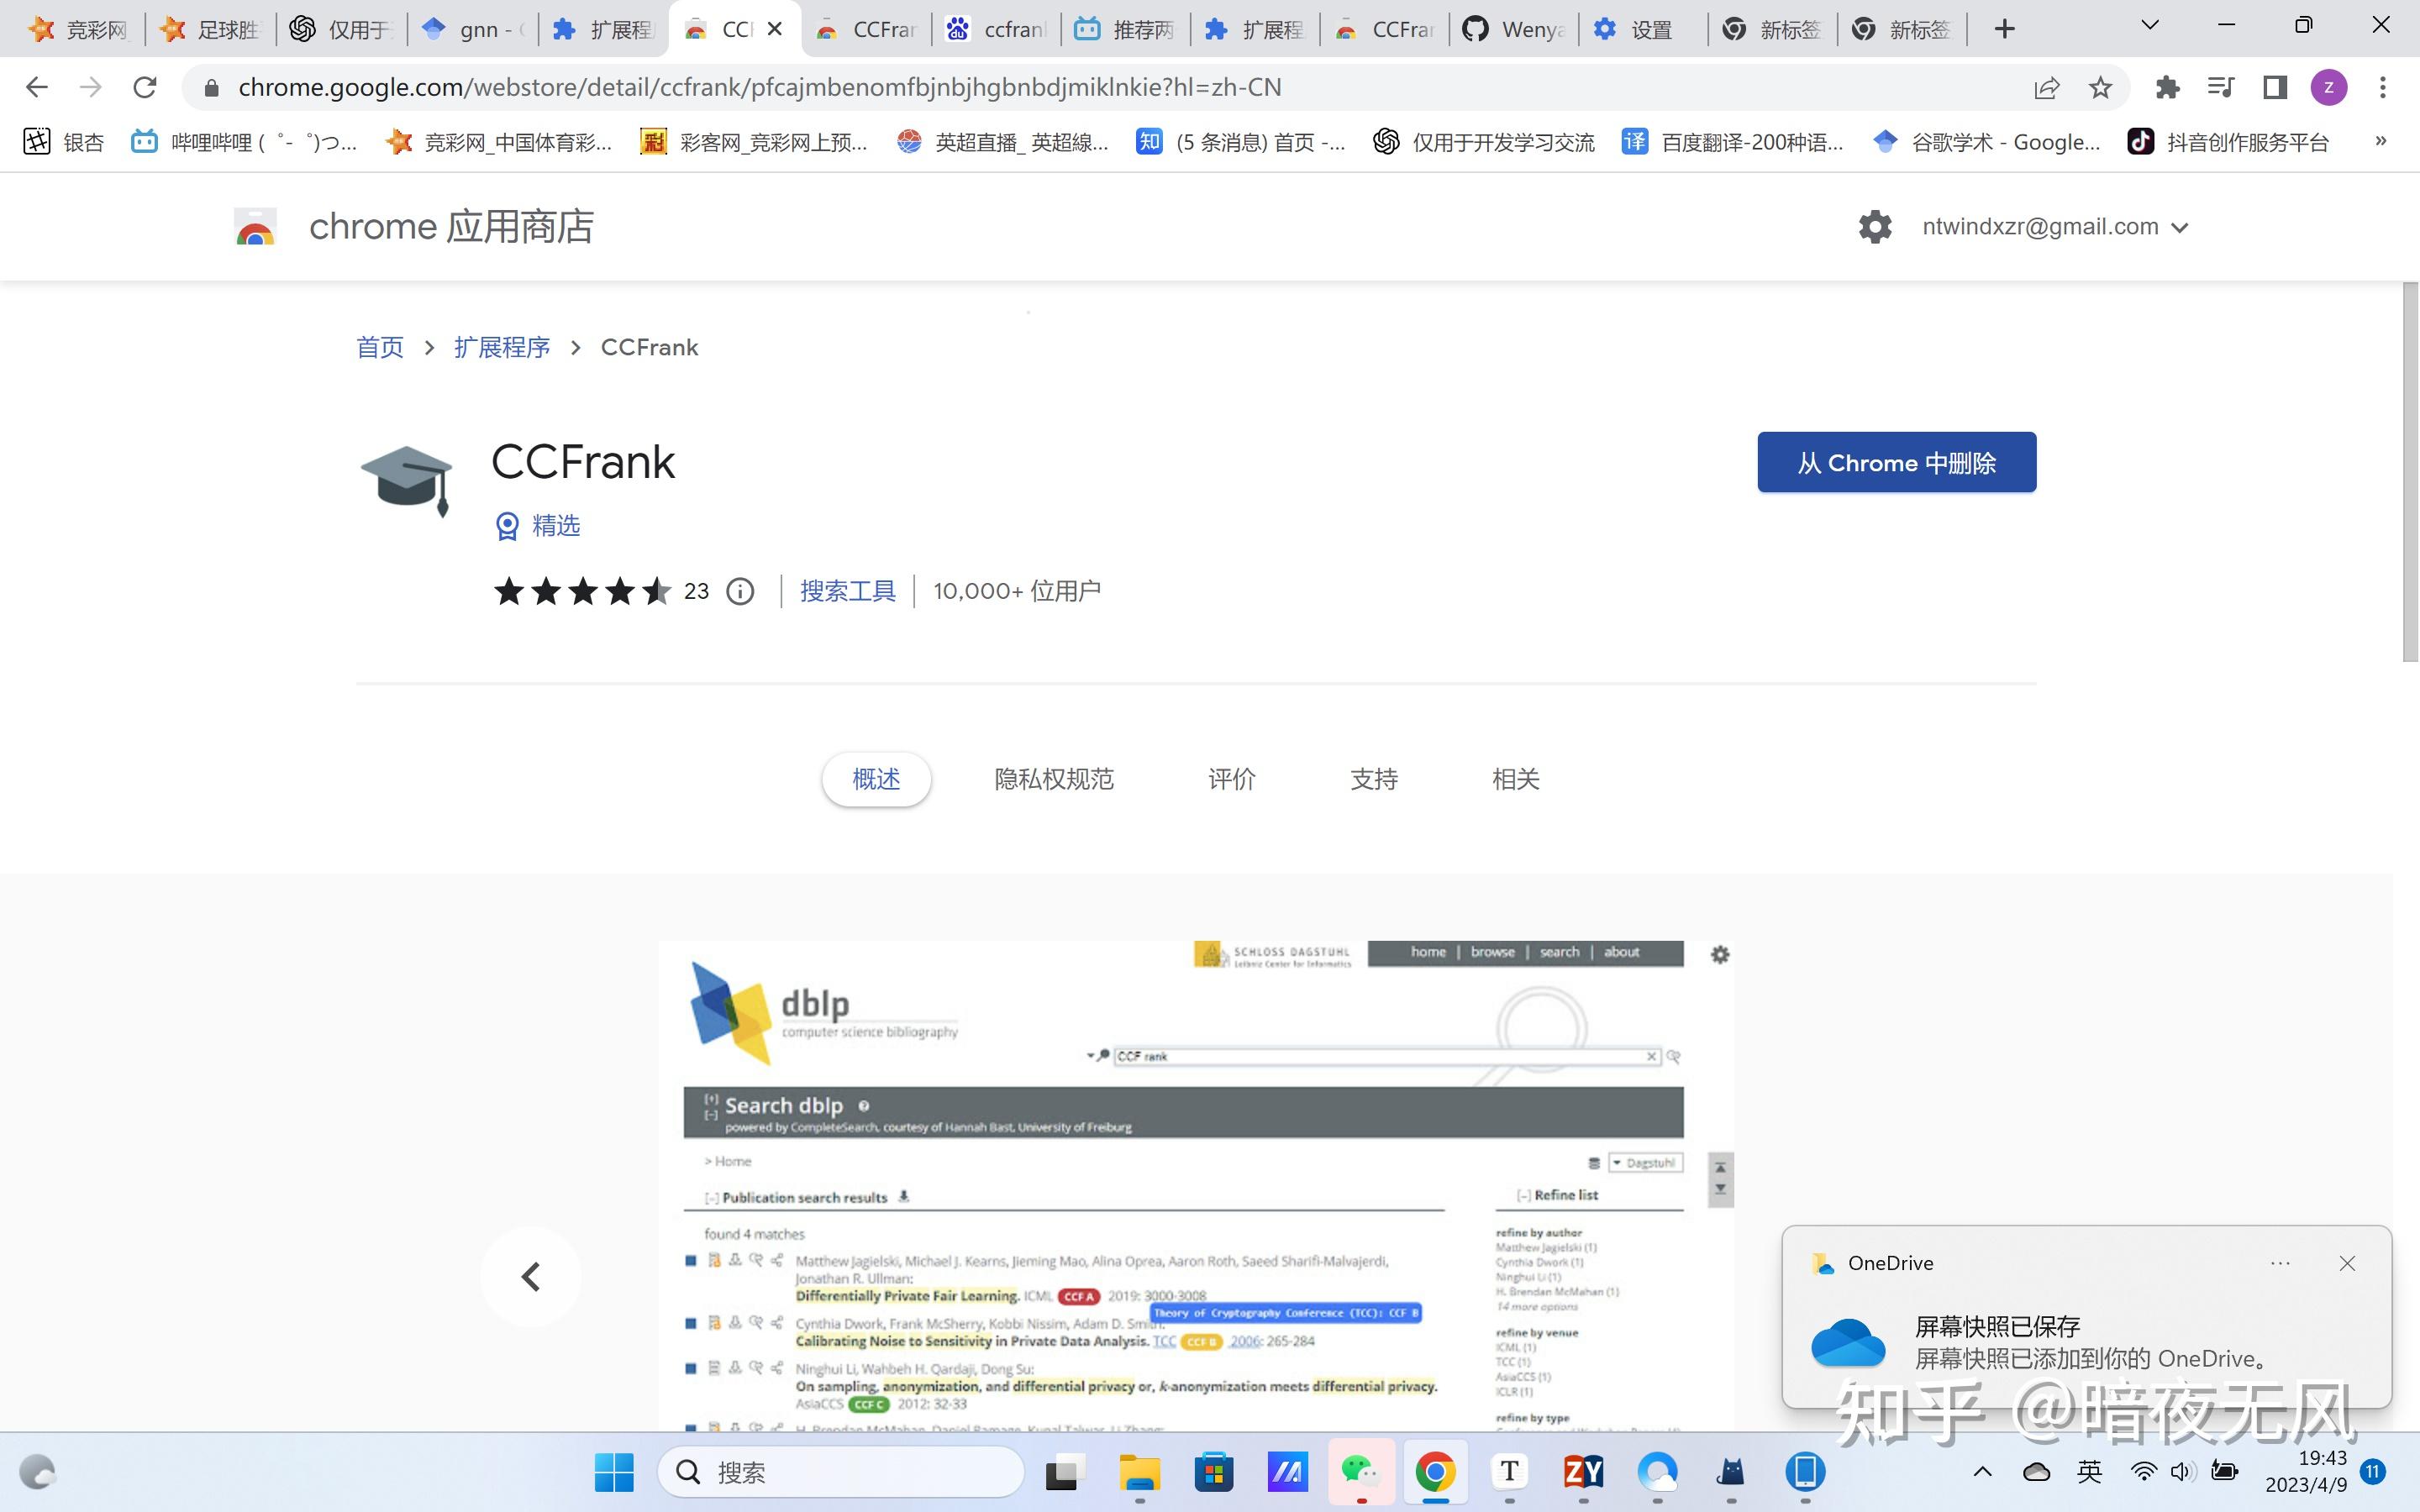This screenshot has width=2420, height=1512.
Task: Click the five-star rating display
Action: tap(582, 591)
